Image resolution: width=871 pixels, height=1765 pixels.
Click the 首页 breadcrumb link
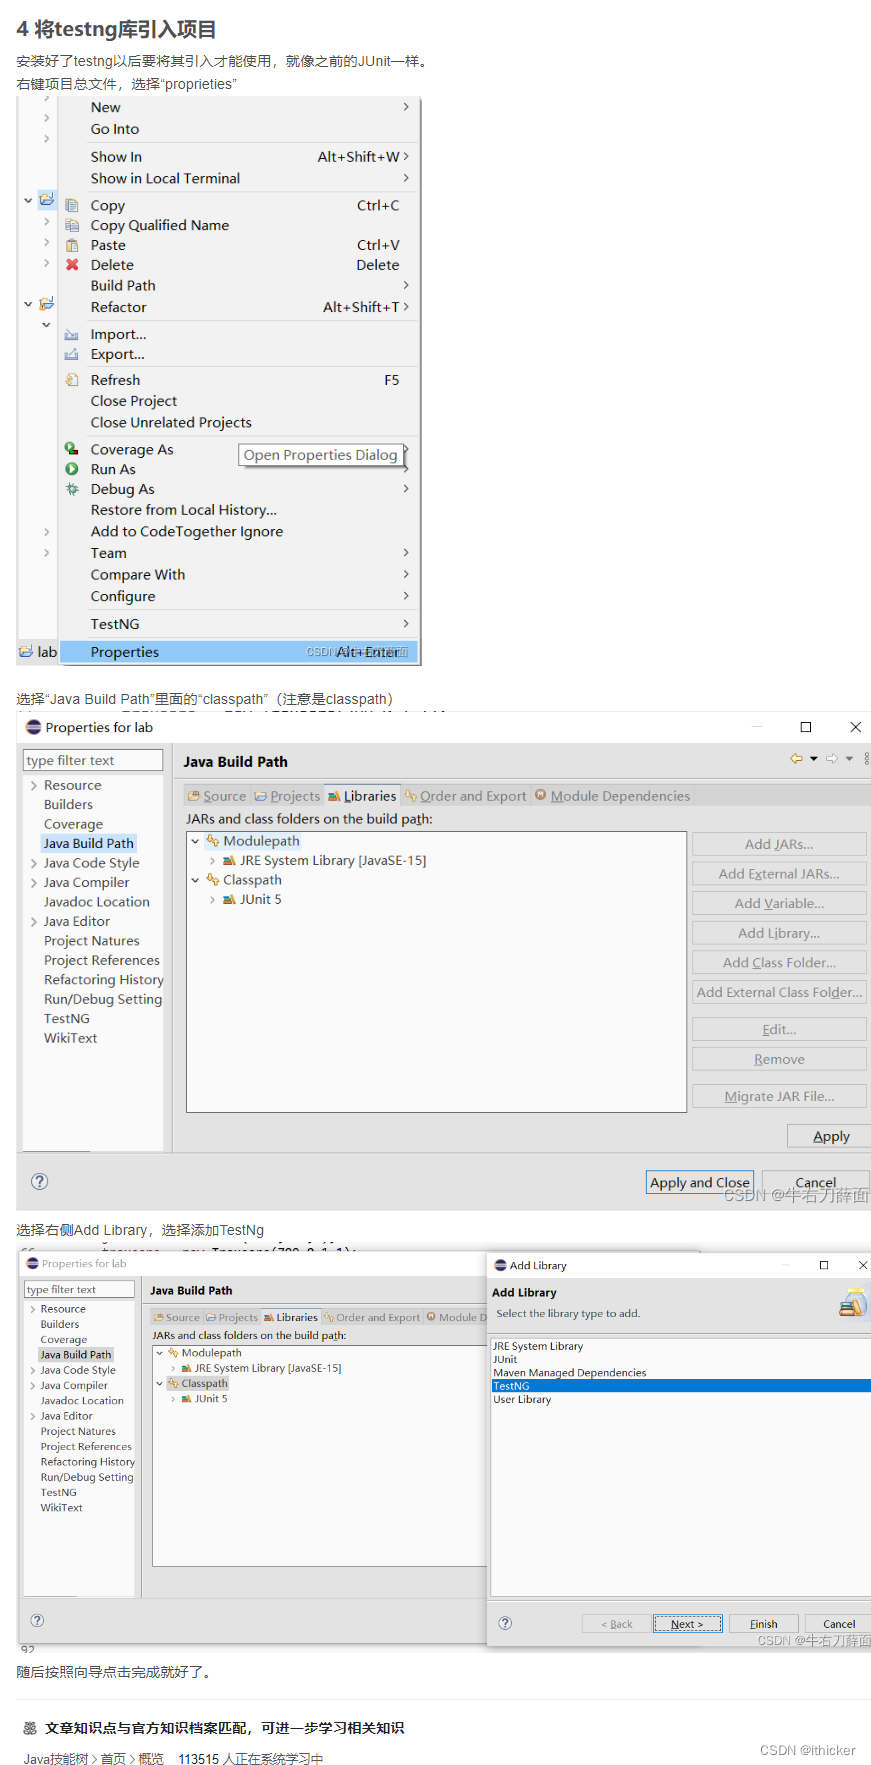click(x=114, y=1759)
